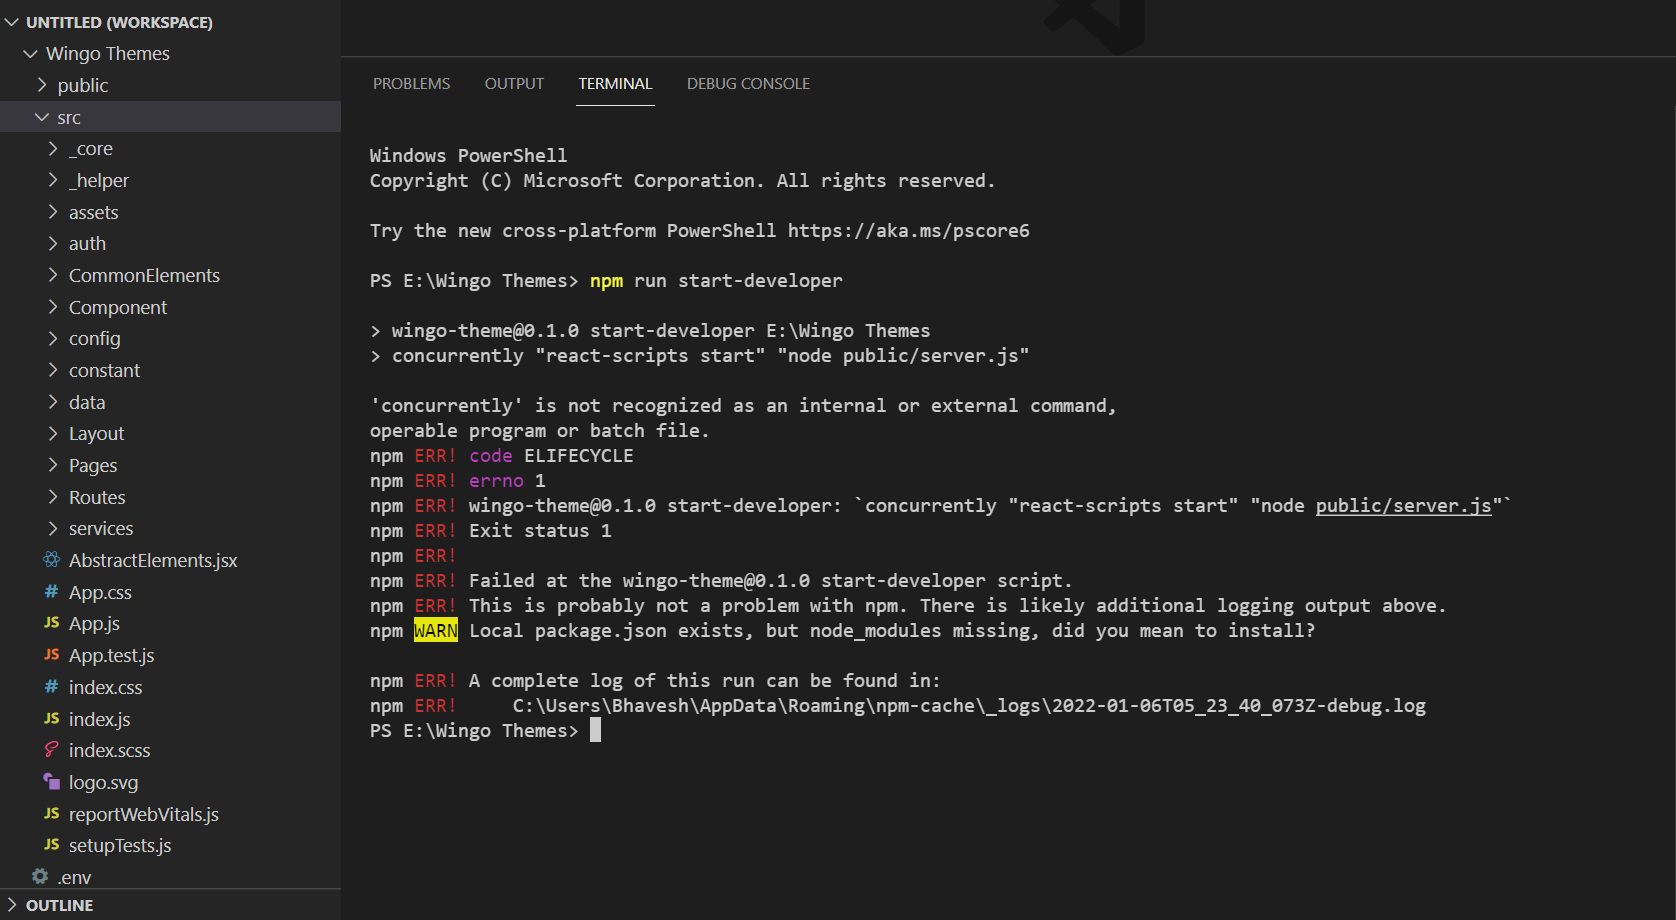
Task: Open the App.test.js file
Action: click(x=111, y=656)
